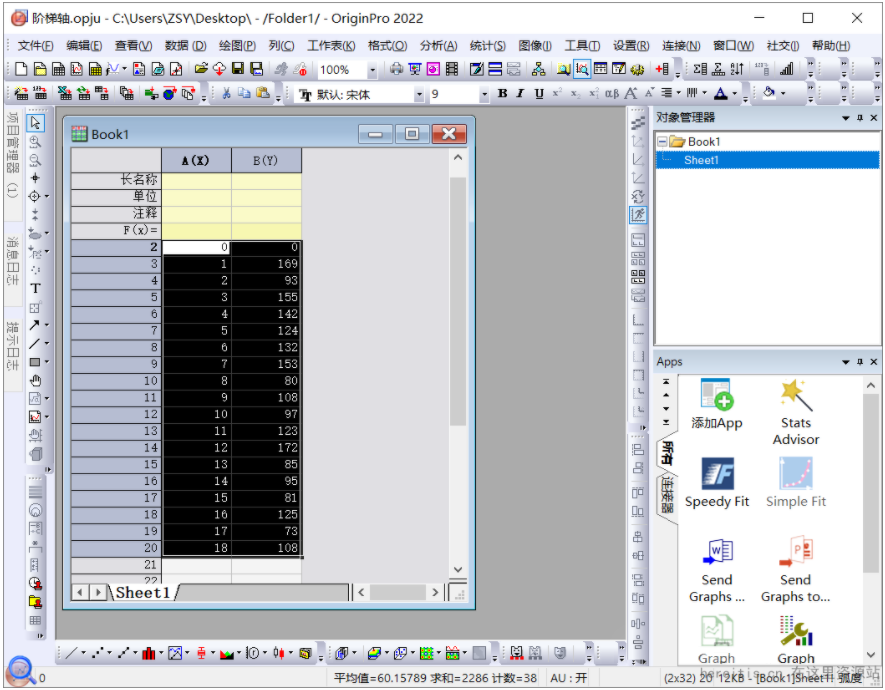885x690 pixels.
Task: Click the Book1 vertical scrollbar thumb
Action: (458, 301)
